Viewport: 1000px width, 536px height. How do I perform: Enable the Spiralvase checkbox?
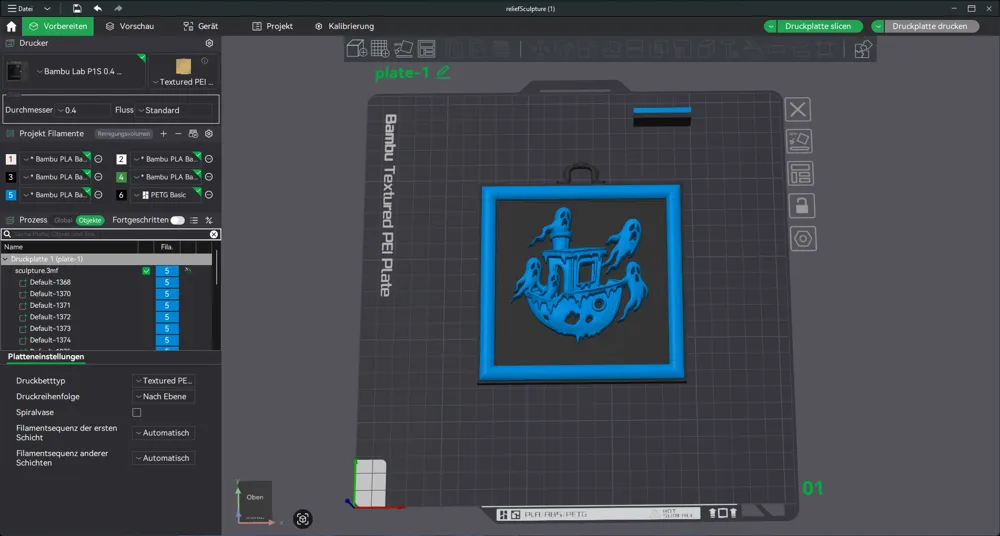(136, 413)
